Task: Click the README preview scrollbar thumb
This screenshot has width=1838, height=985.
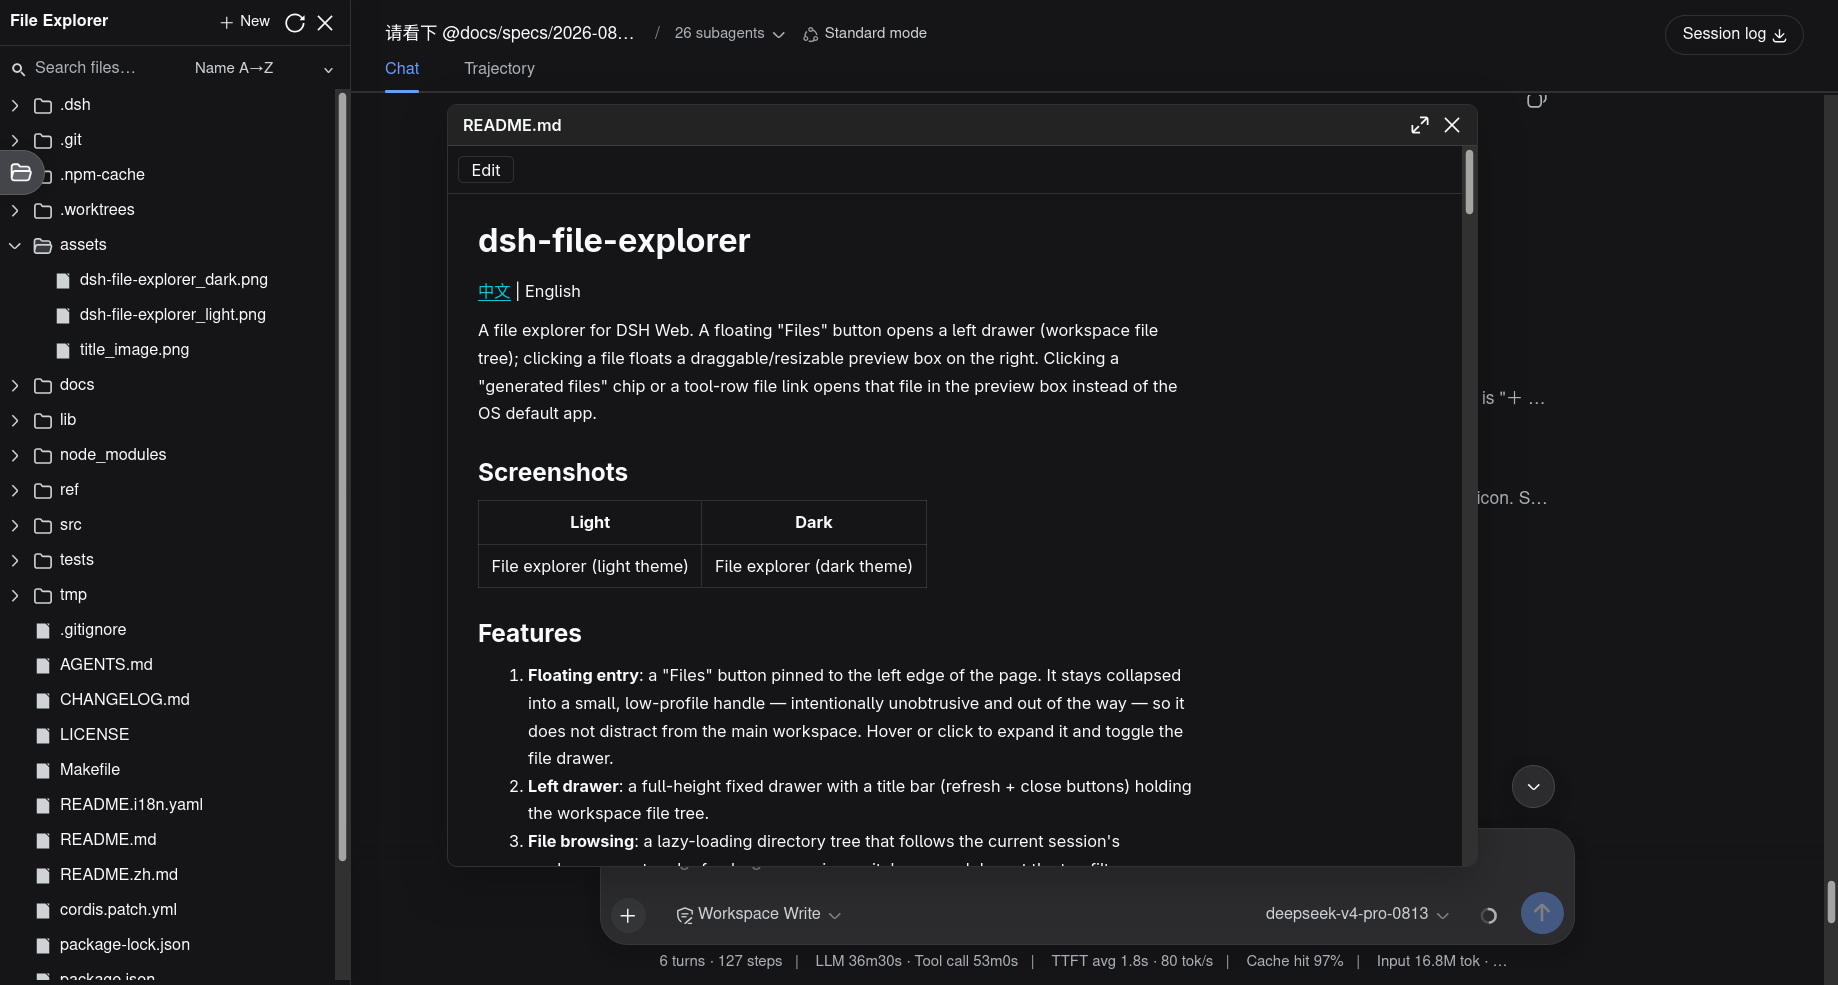Action: 1469,181
